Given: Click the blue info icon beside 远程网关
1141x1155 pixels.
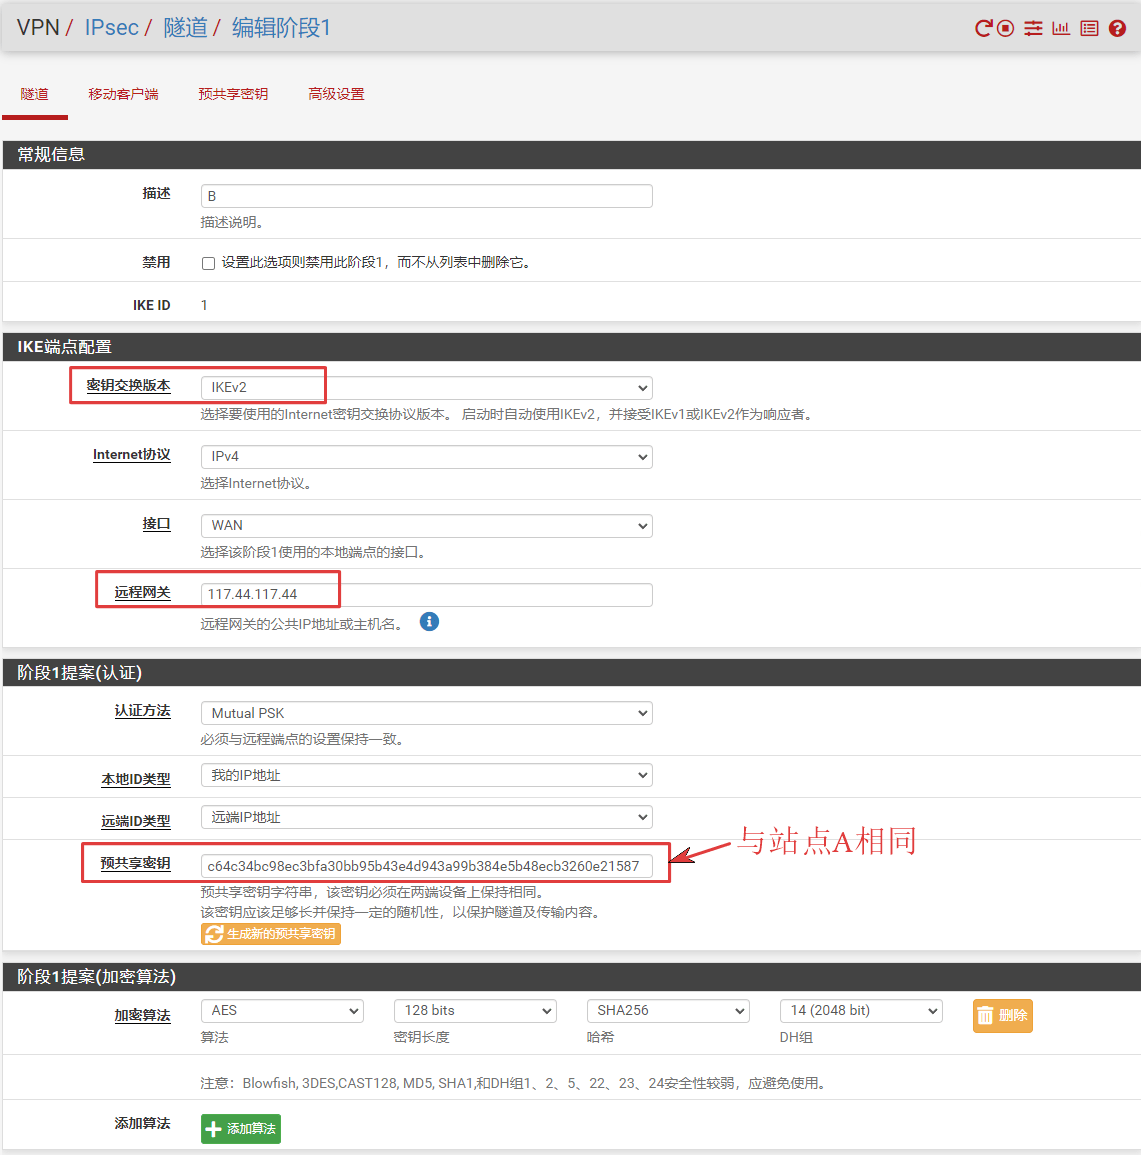Looking at the screenshot, I should 429,622.
